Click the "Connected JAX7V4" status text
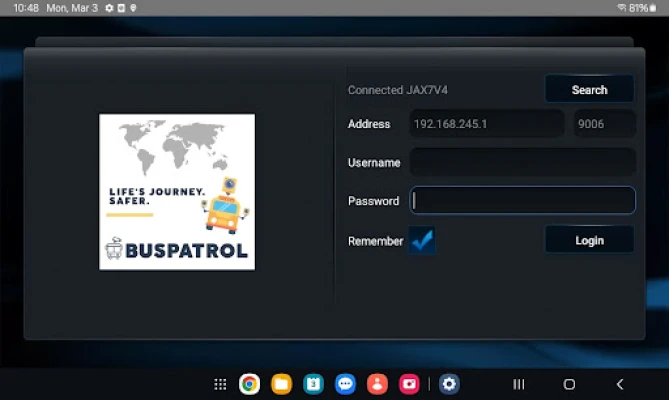 click(398, 90)
